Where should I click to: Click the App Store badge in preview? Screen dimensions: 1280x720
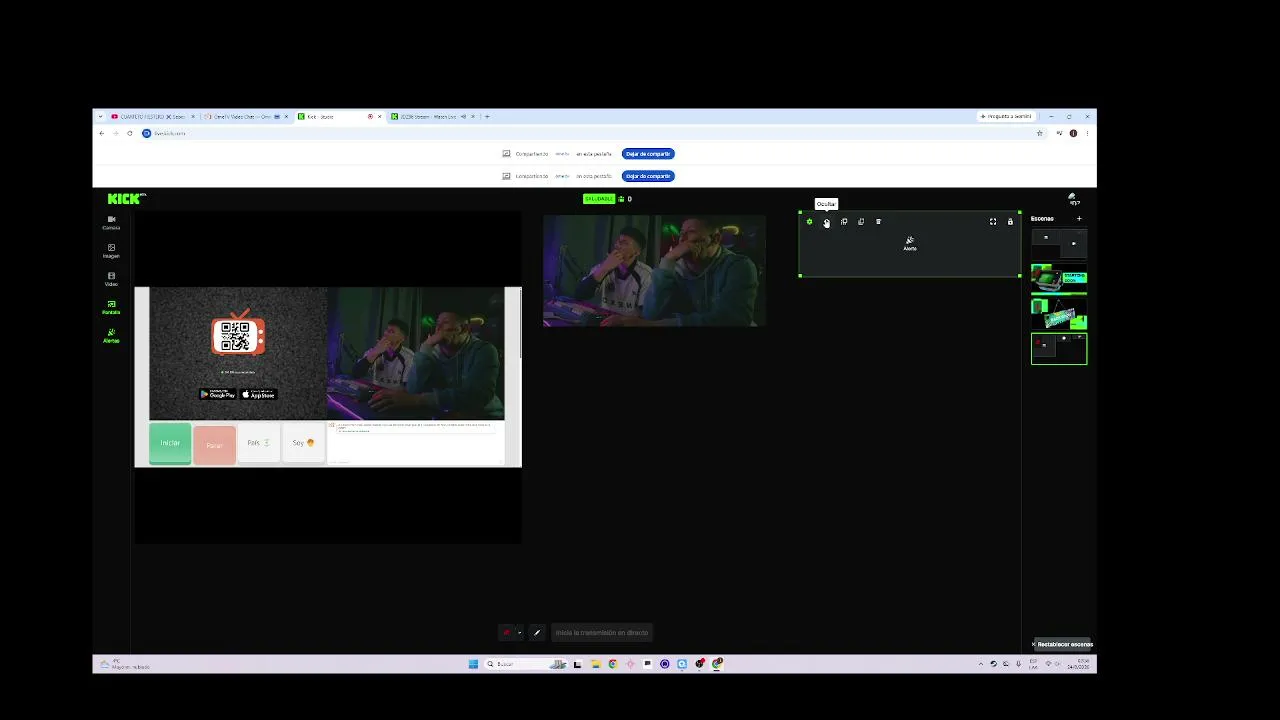[x=258, y=394]
